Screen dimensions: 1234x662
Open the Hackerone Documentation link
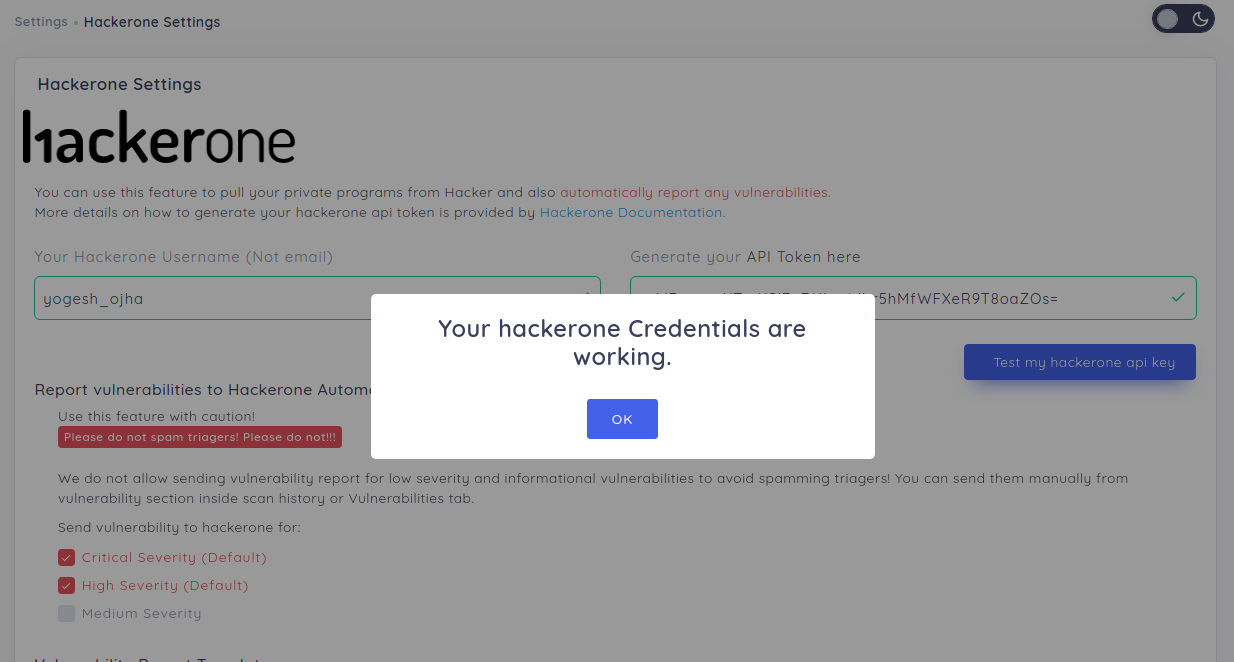(x=631, y=213)
